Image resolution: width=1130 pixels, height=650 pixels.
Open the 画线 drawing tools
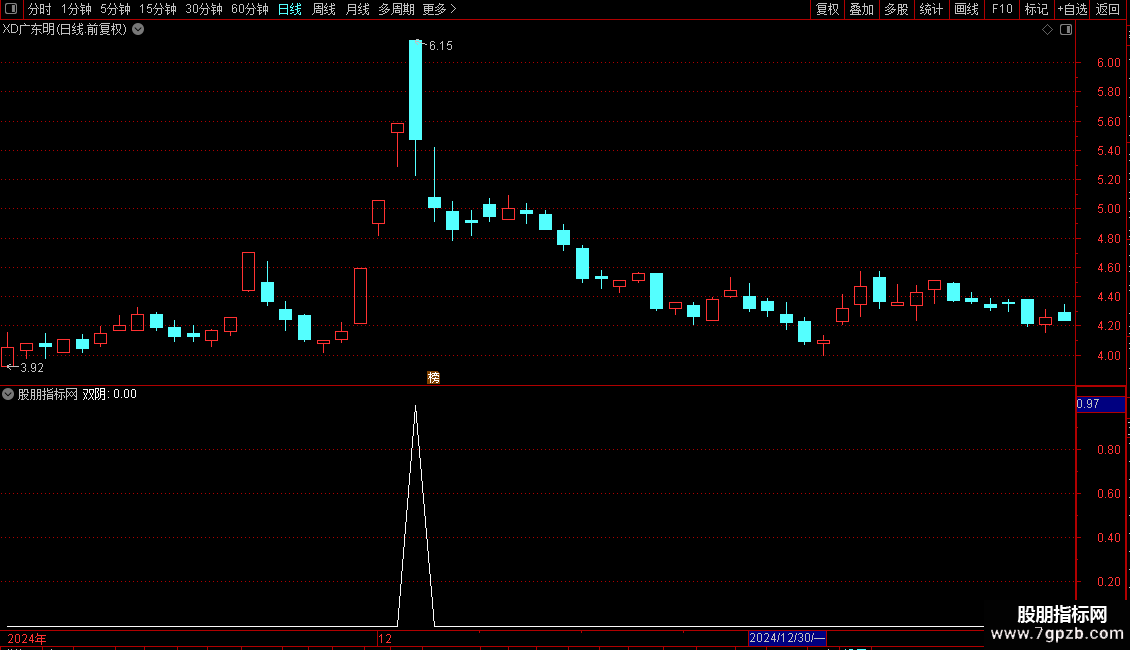click(966, 9)
